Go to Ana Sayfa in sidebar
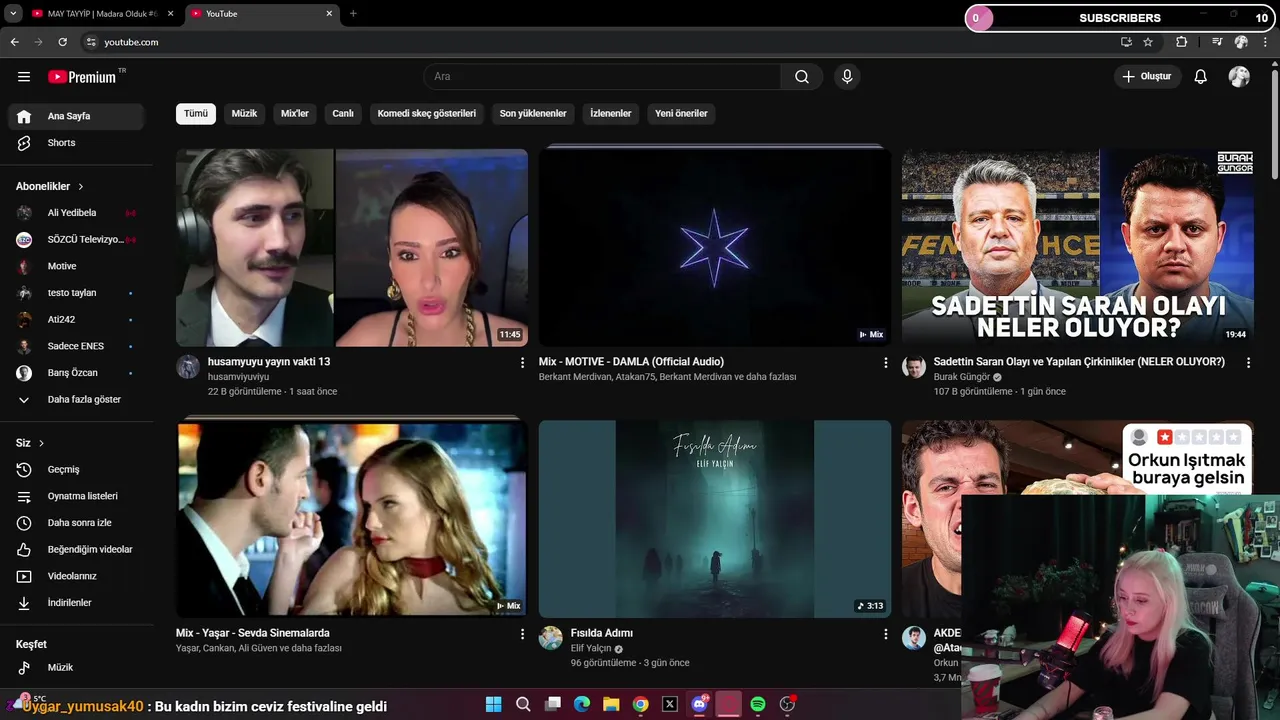 [x=76, y=116]
